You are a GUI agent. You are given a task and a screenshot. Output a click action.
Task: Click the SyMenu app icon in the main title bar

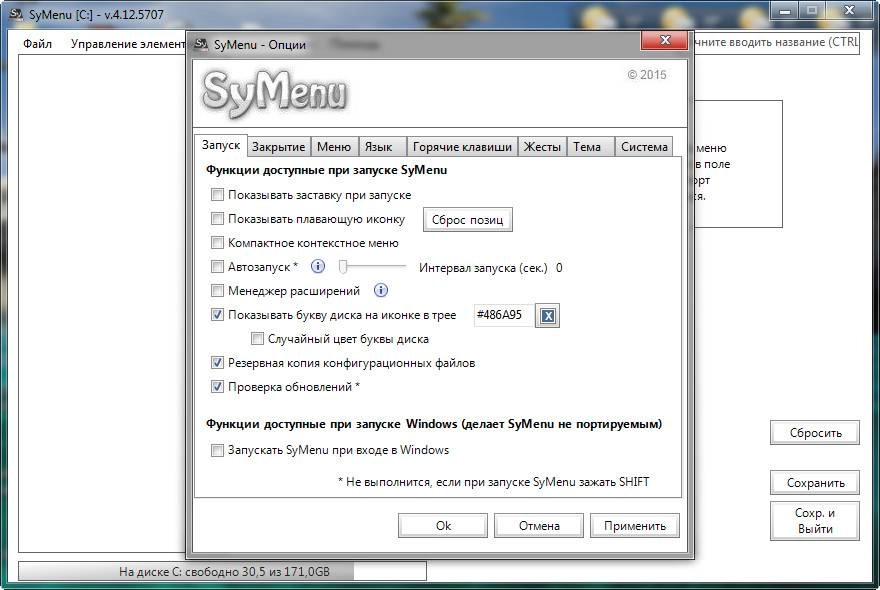[16, 14]
